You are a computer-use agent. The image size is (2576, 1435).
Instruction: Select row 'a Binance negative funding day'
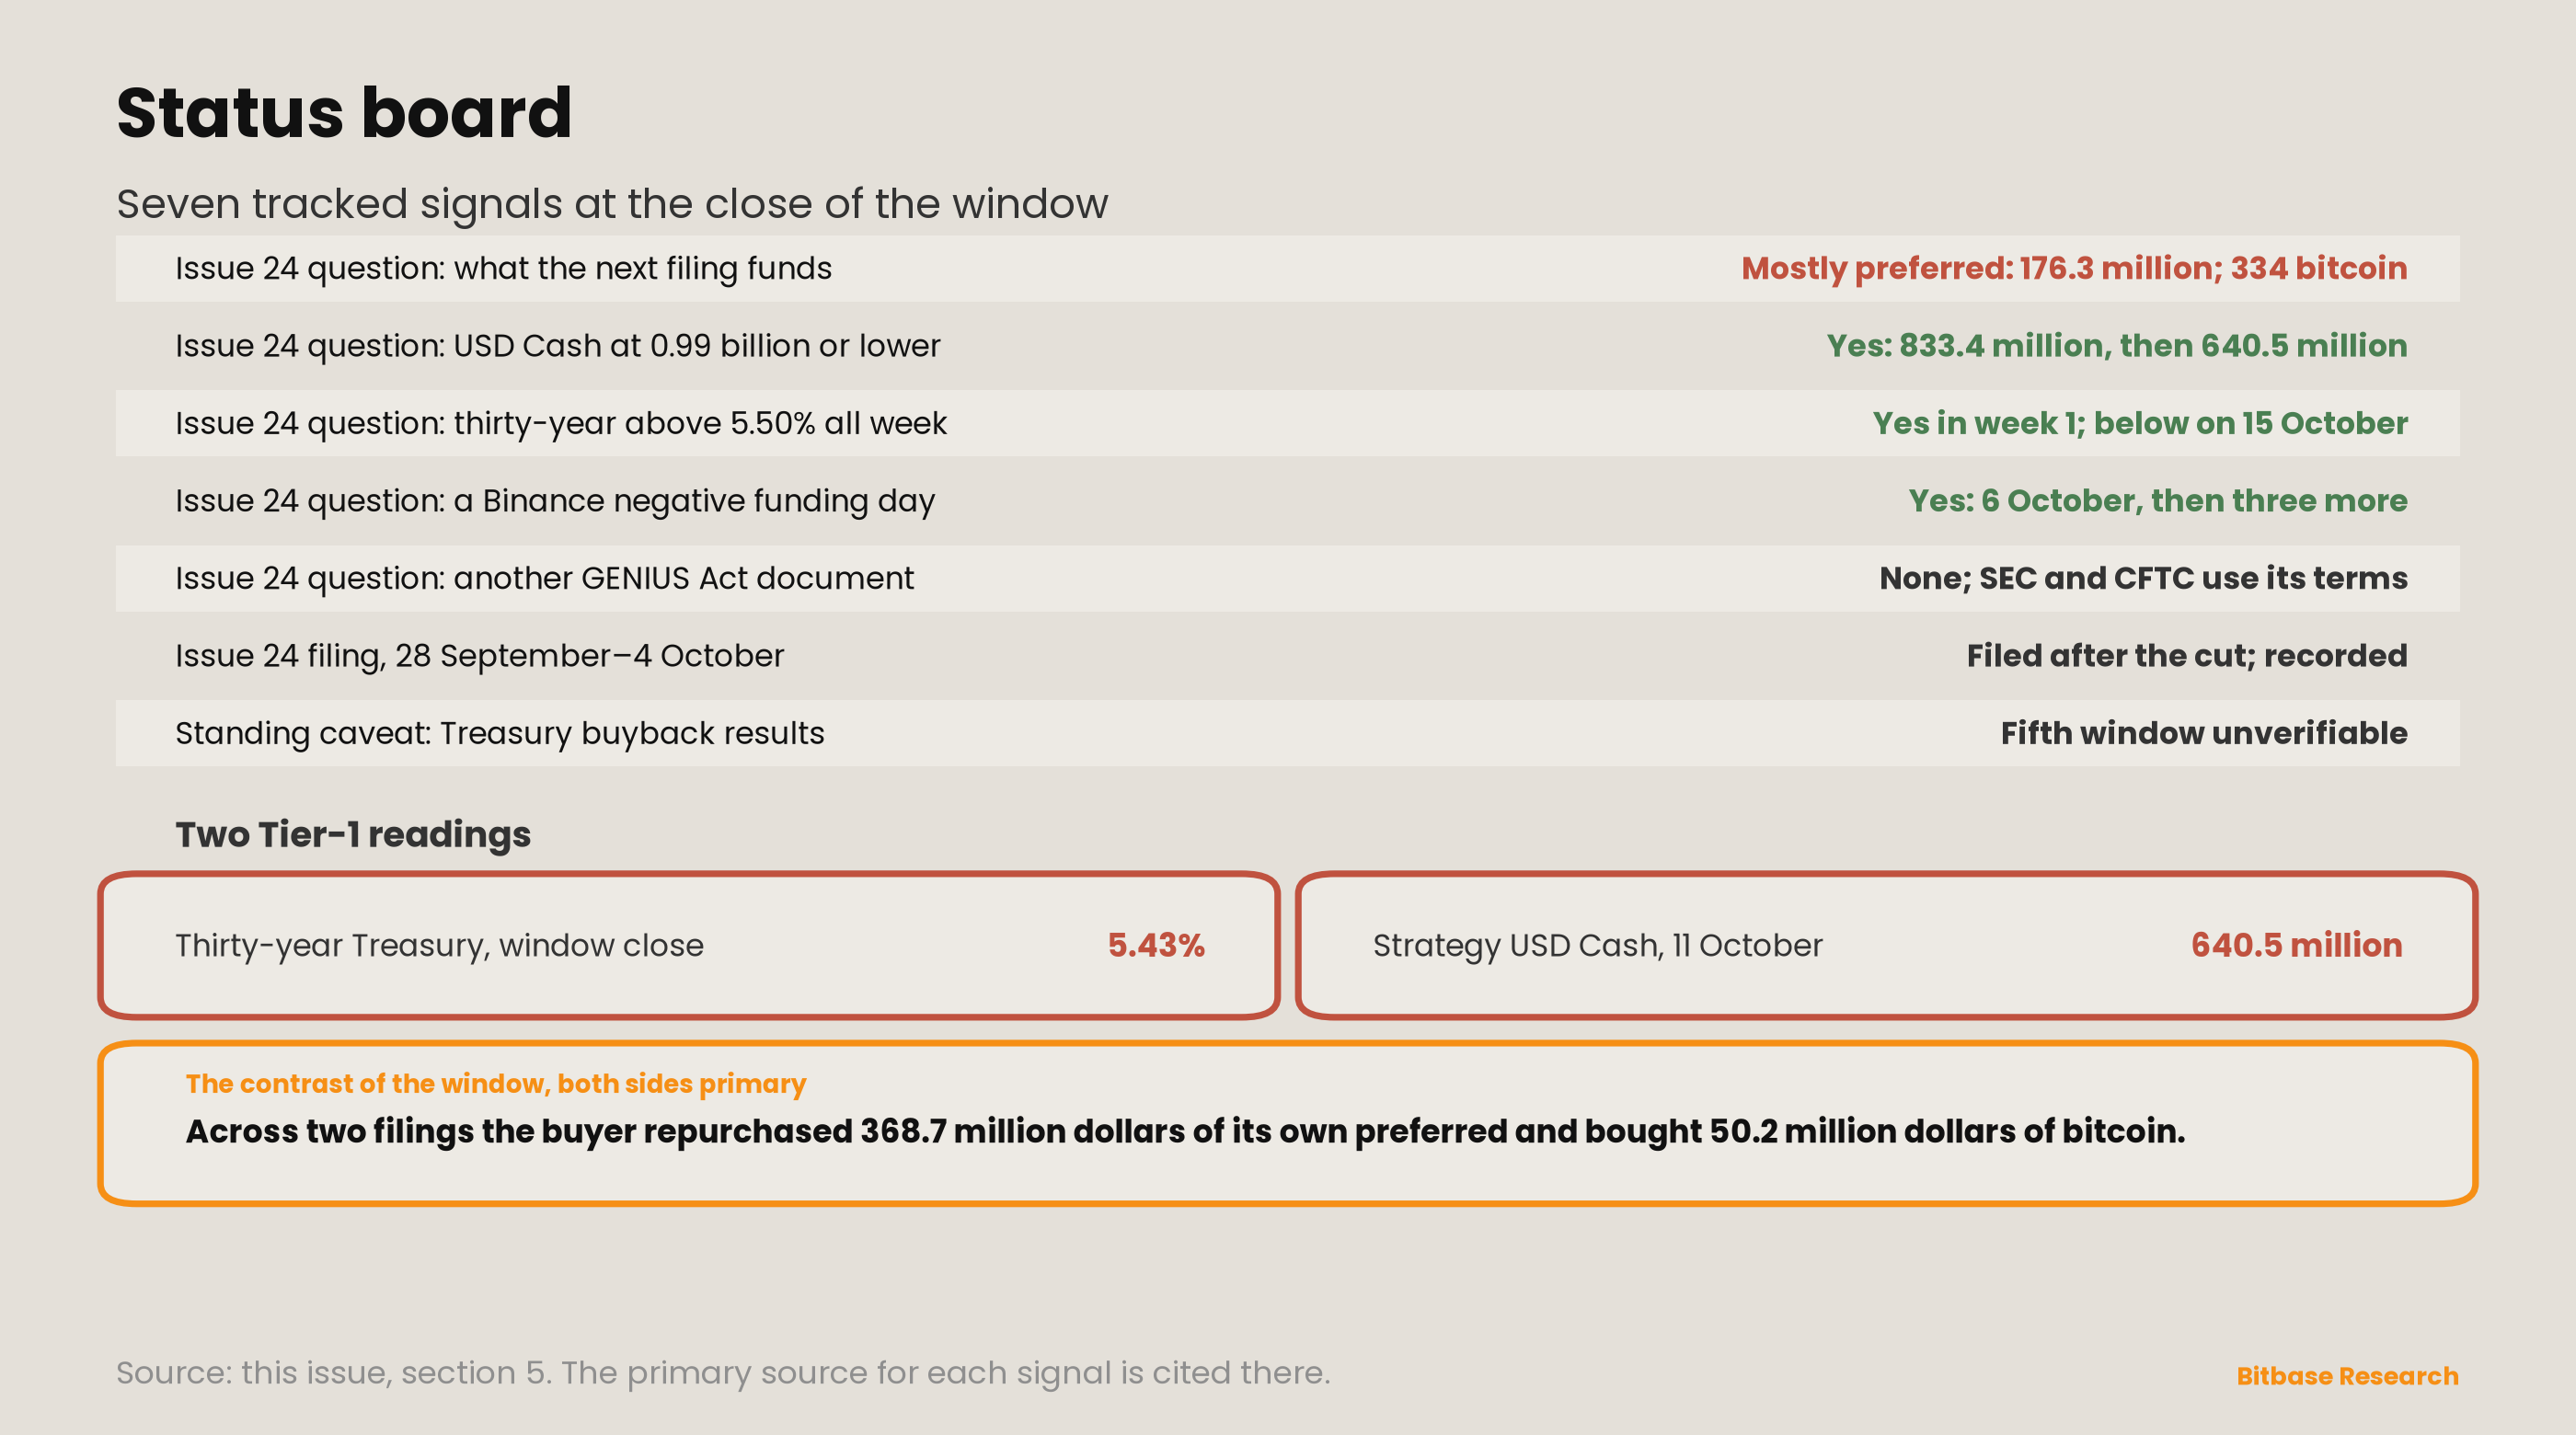[1287, 501]
